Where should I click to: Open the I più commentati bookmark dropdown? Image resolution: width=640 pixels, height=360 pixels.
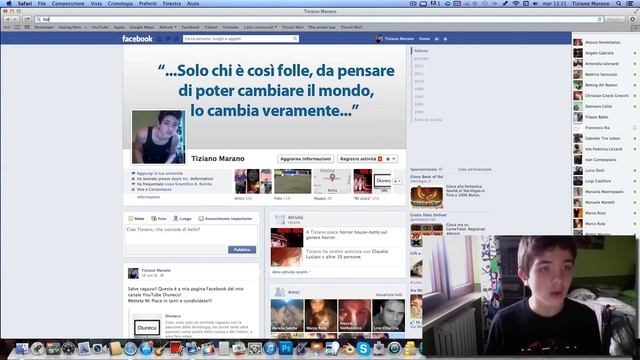pos(260,27)
